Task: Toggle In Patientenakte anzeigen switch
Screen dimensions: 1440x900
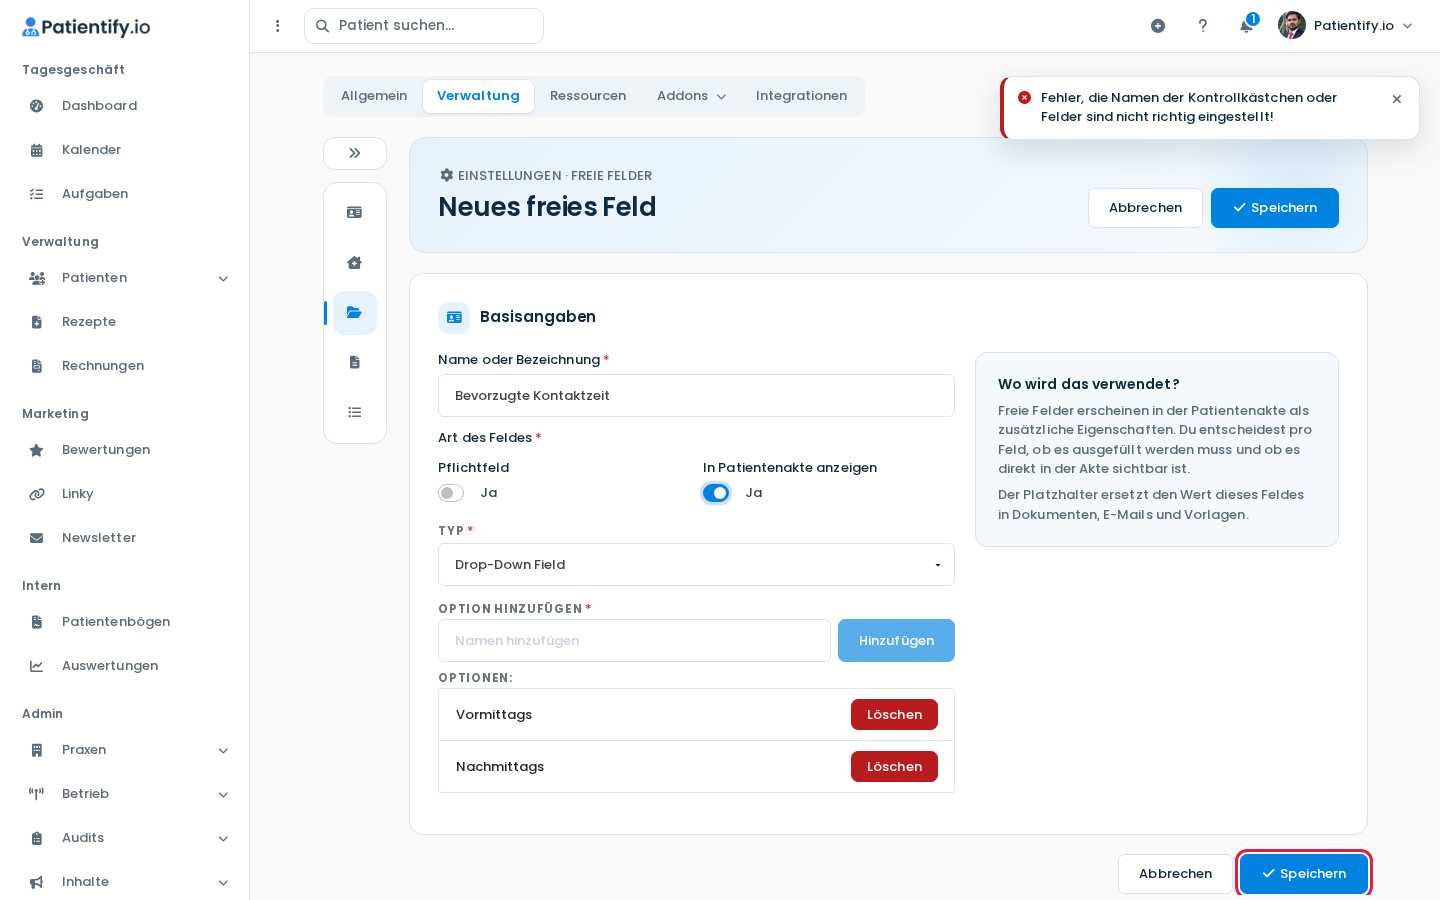Action: click(716, 493)
